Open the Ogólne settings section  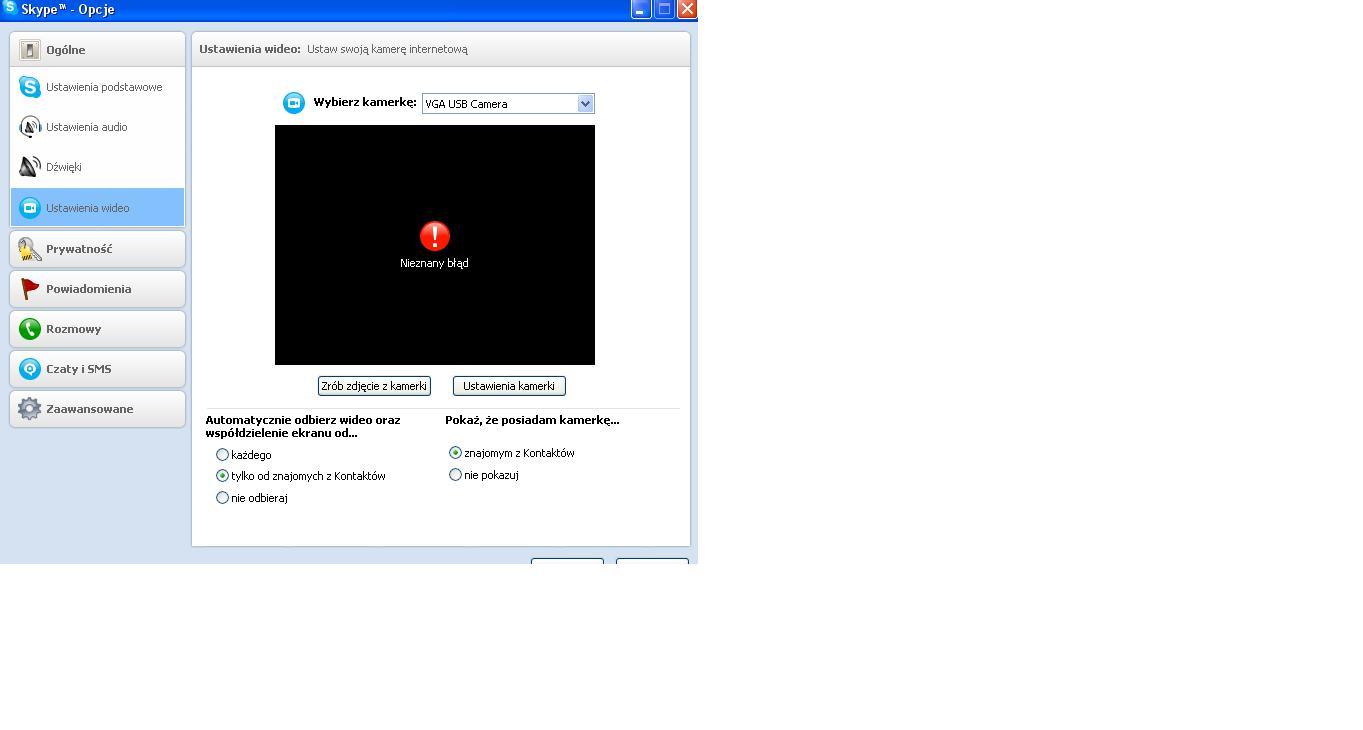pyautogui.click(x=97, y=49)
